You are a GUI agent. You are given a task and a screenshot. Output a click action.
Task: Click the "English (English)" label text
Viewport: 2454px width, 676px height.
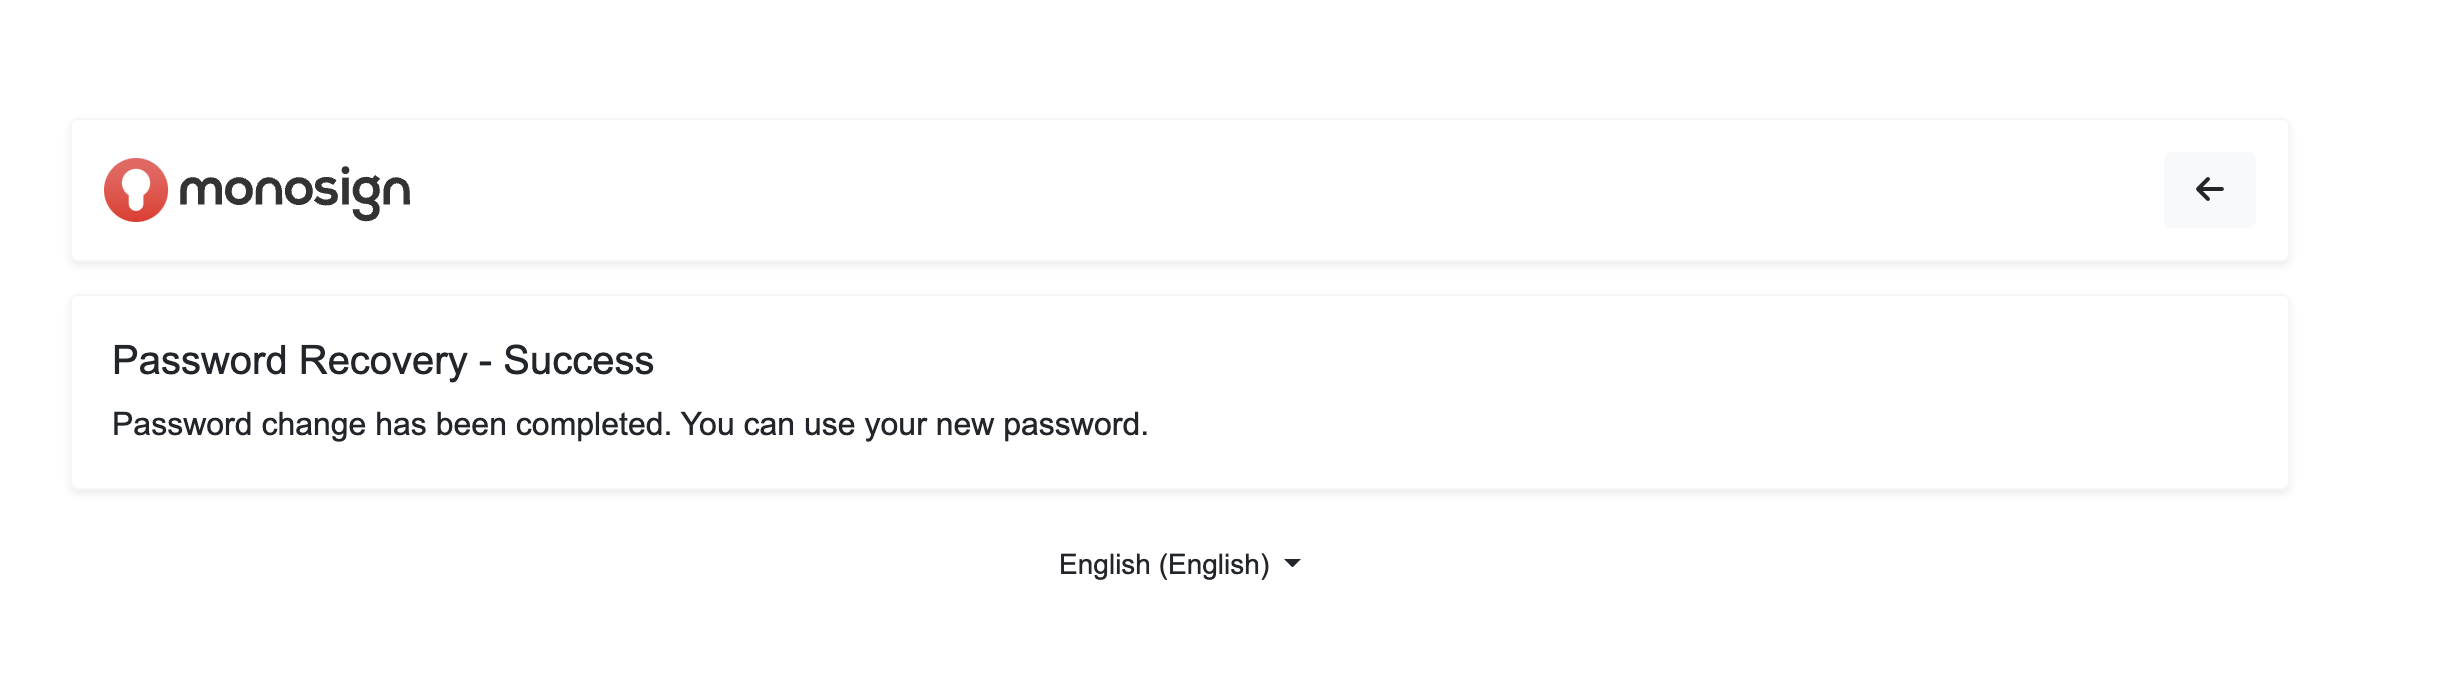point(1163,565)
